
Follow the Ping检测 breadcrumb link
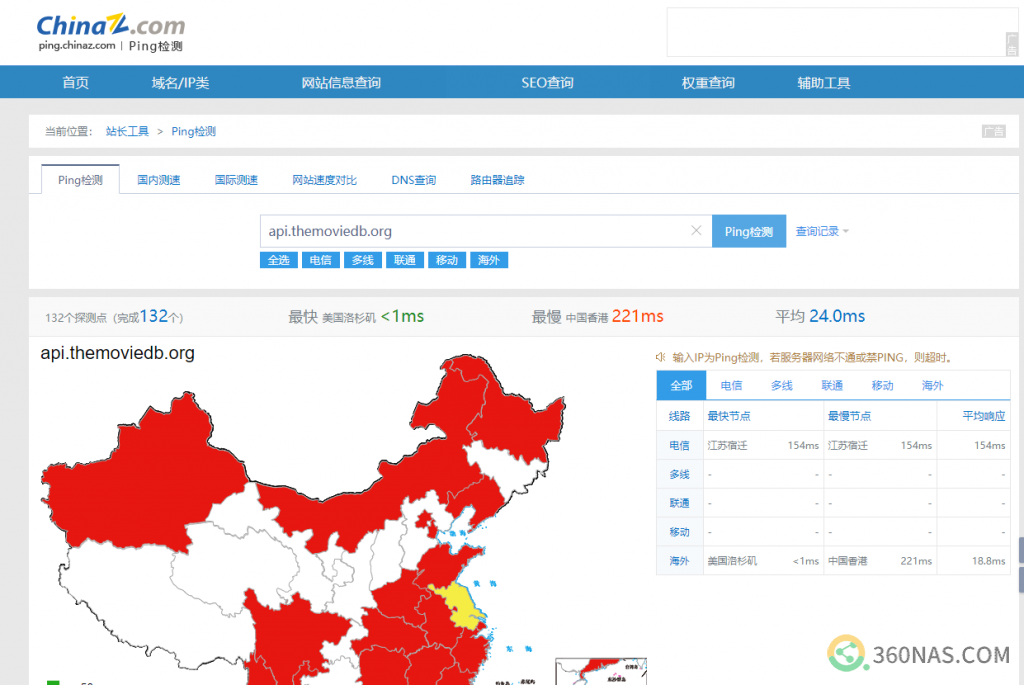click(193, 131)
